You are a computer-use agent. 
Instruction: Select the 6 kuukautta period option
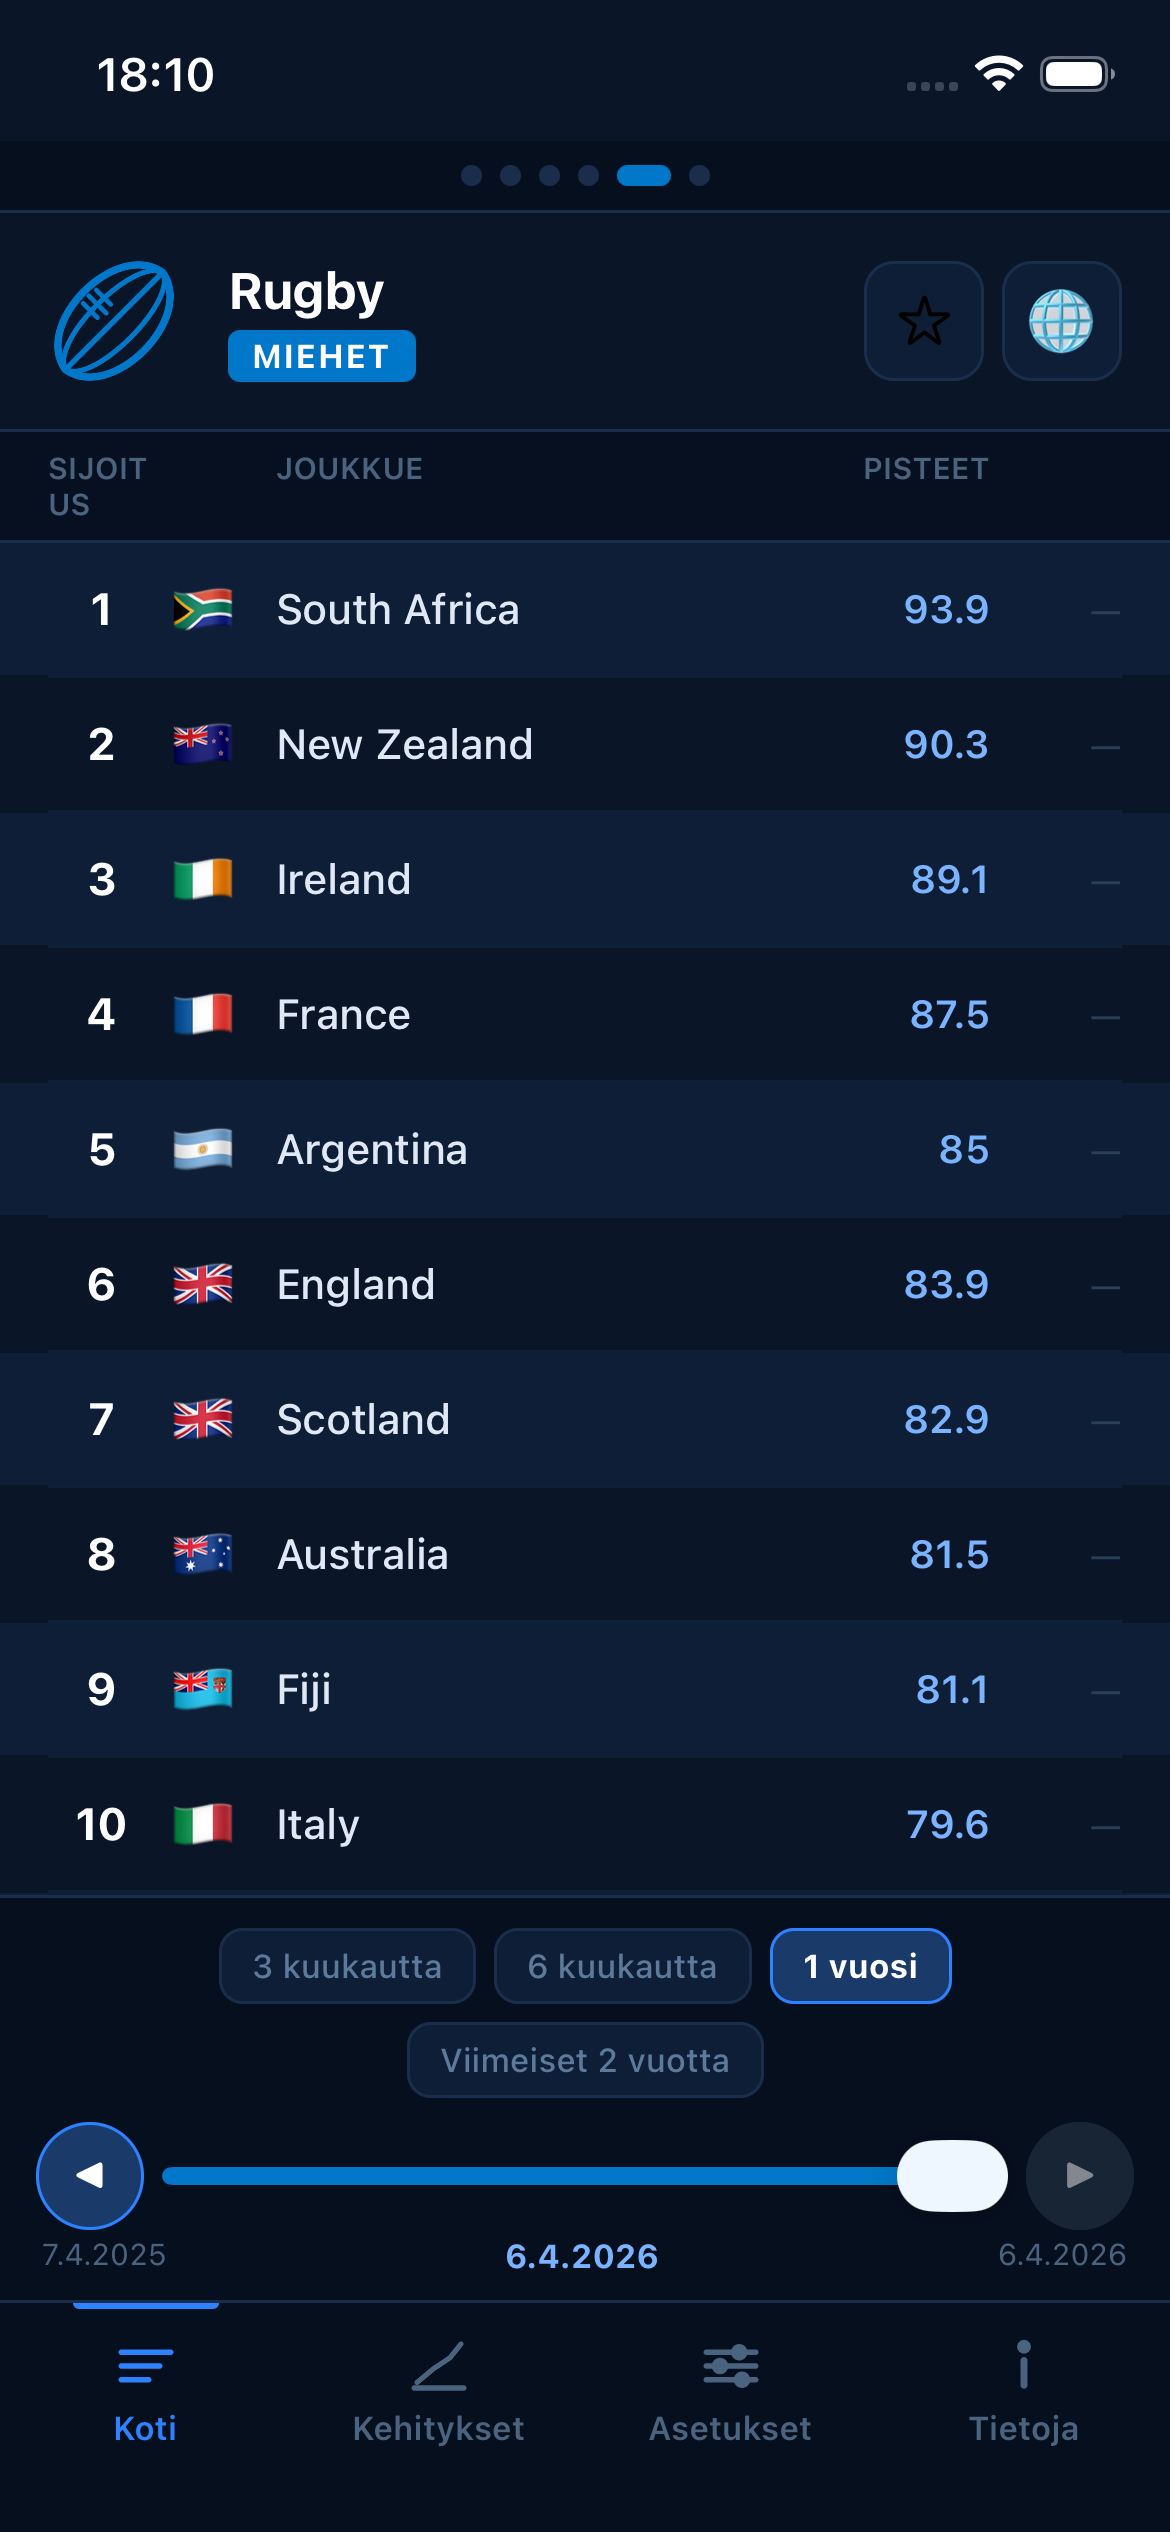click(x=621, y=1964)
